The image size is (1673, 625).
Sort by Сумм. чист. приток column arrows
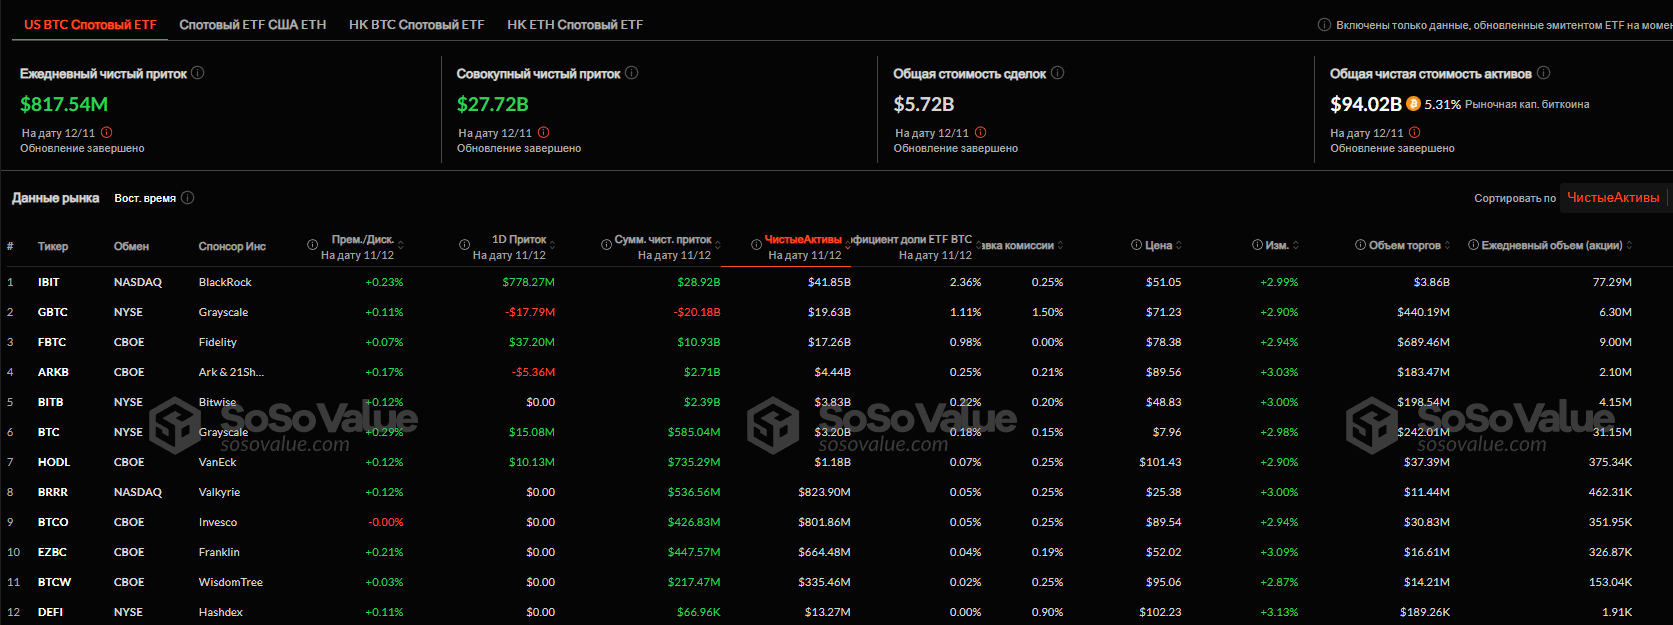coord(718,245)
